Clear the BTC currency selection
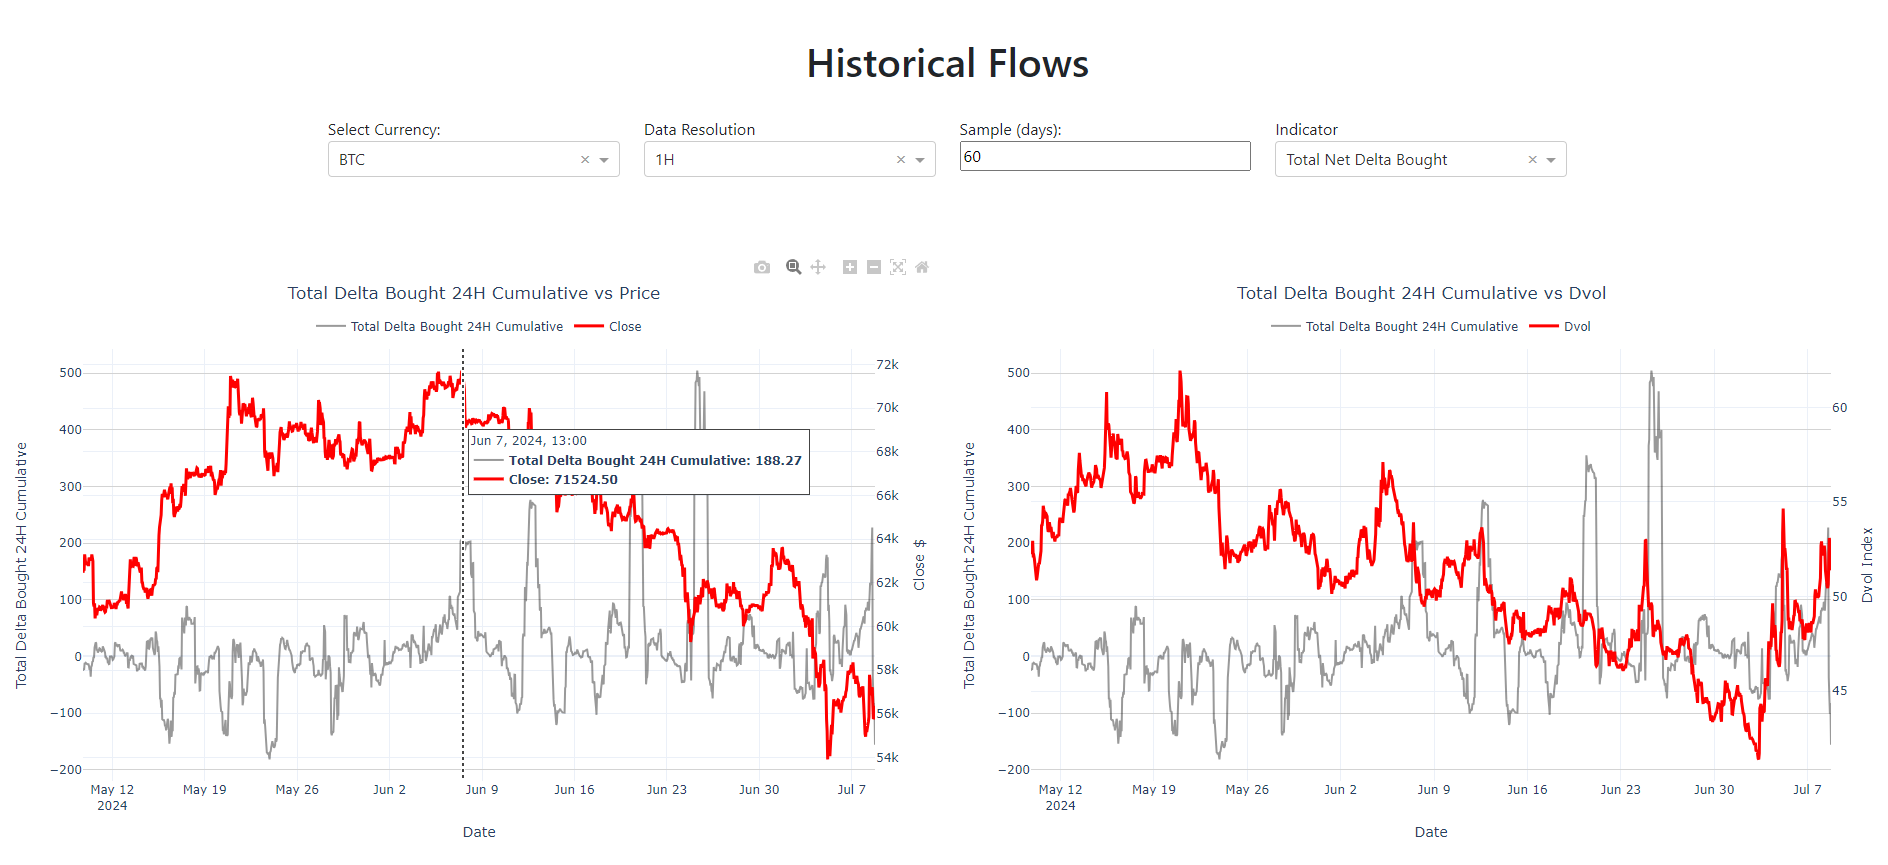This screenshot has width=1888, height=865. point(585,160)
